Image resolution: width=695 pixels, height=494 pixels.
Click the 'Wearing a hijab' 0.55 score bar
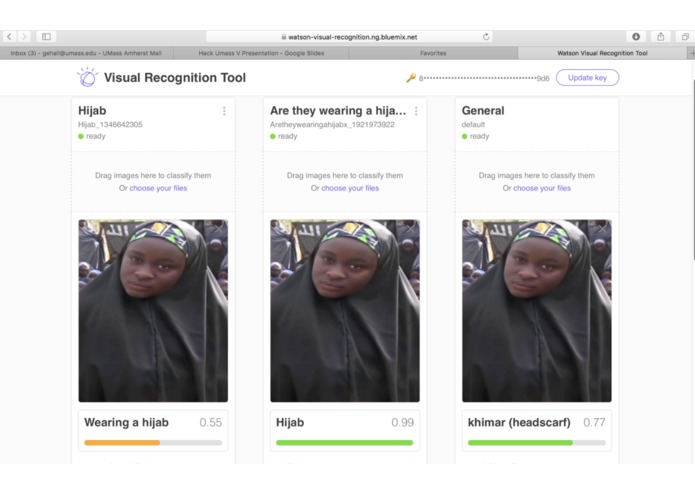point(153,443)
